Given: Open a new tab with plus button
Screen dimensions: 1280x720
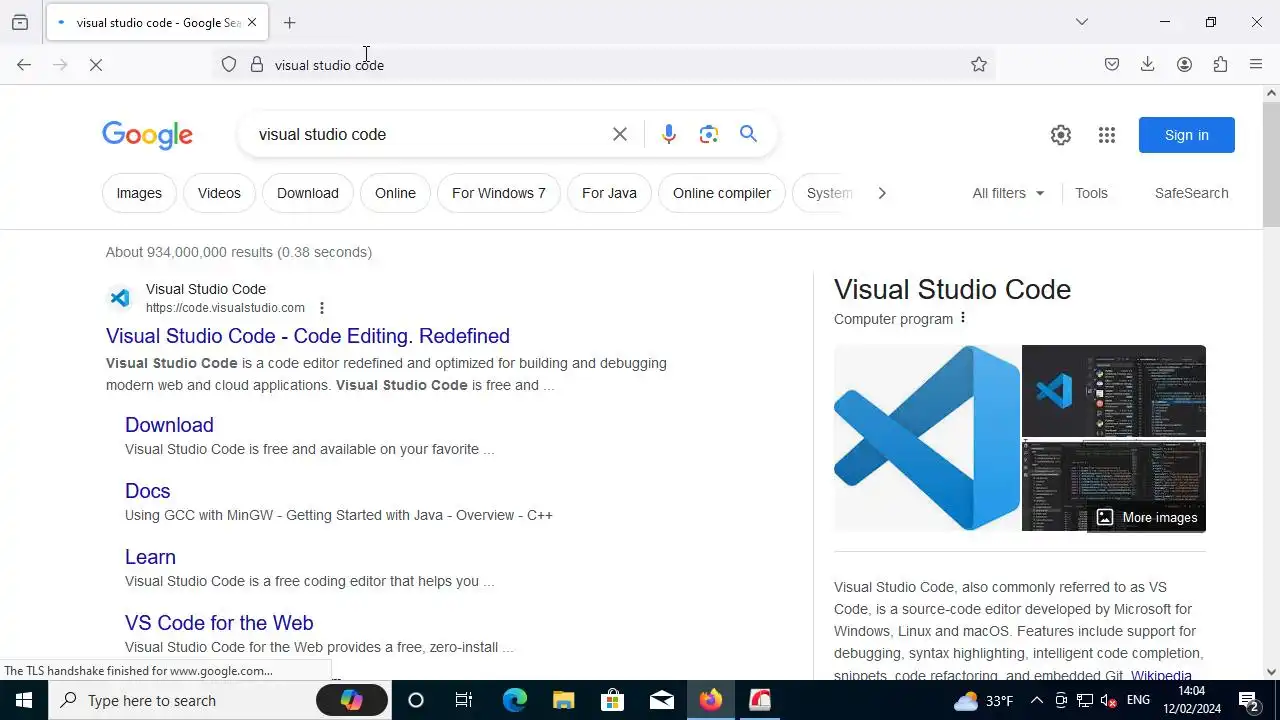Looking at the screenshot, I should [x=290, y=22].
